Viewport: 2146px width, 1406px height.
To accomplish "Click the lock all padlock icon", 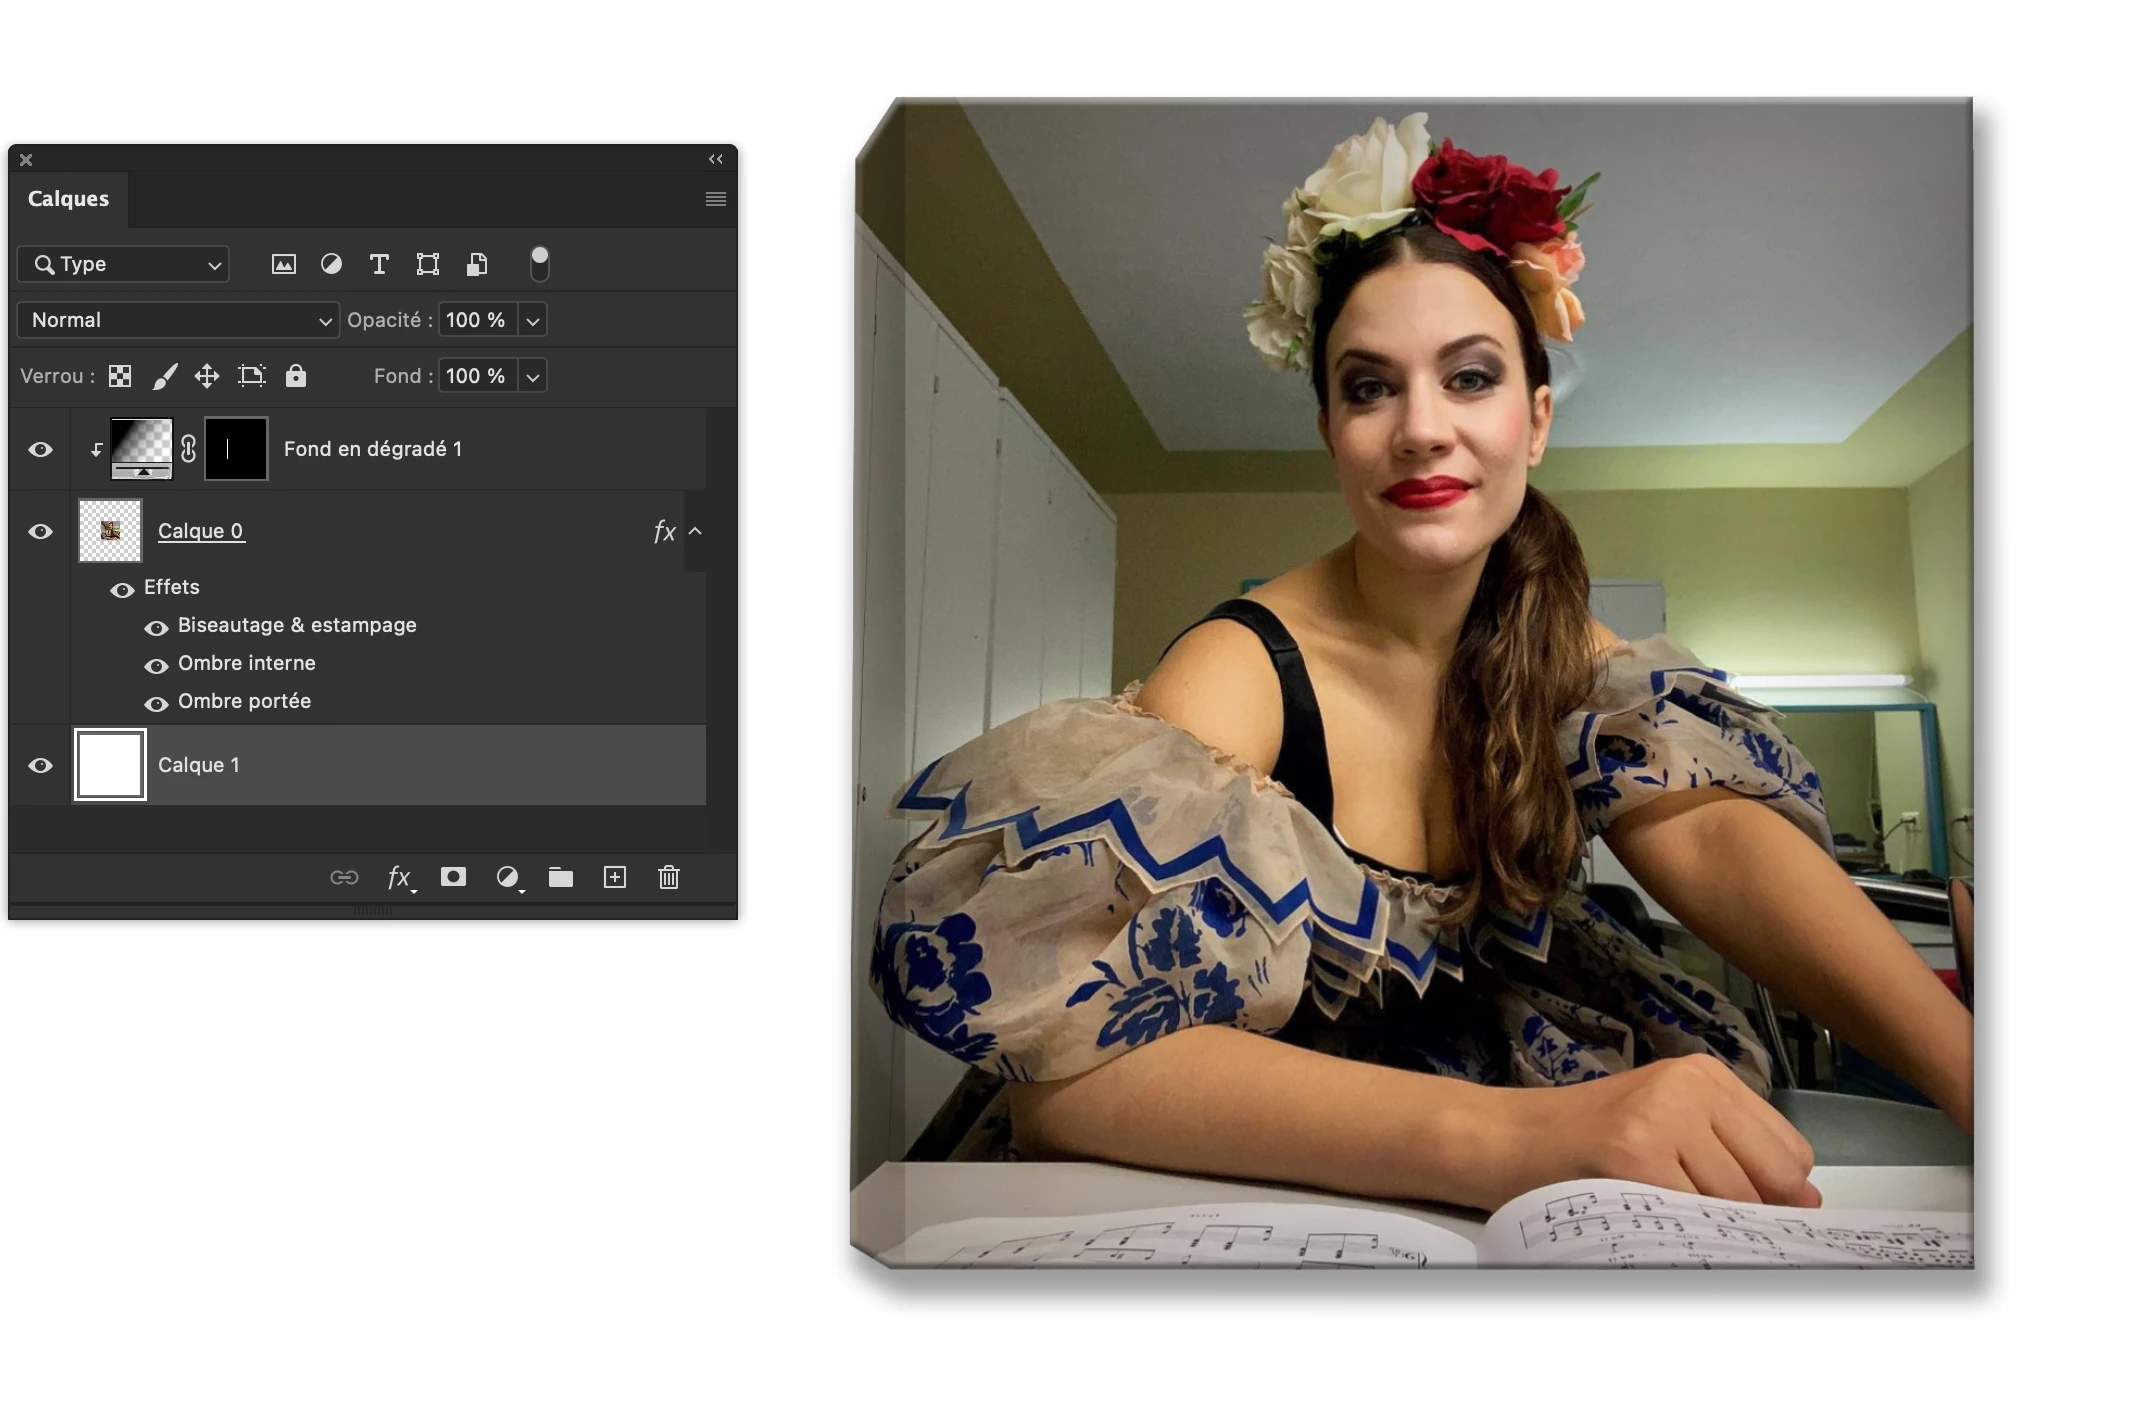I will (295, 376).
